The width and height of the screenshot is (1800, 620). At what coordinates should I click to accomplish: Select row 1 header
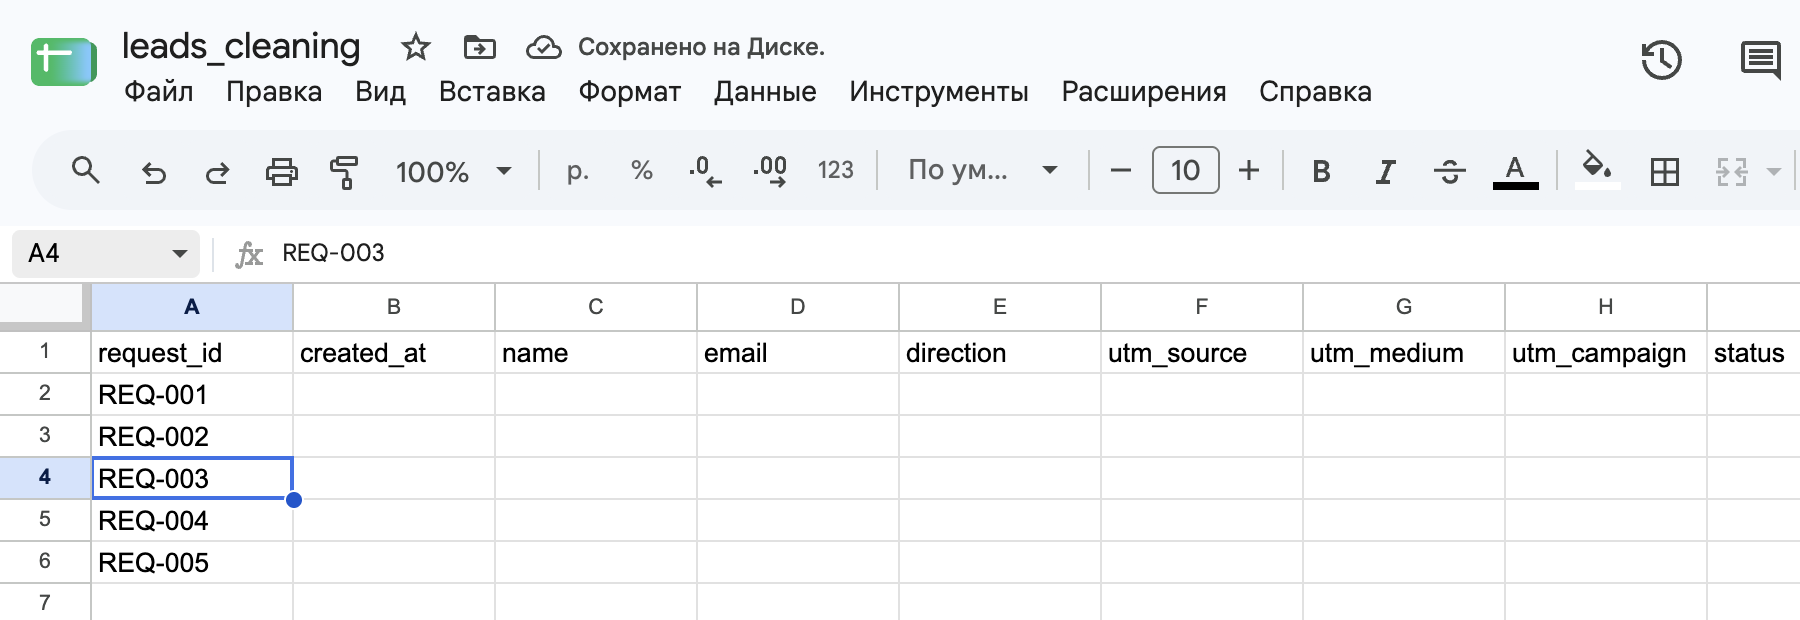tap(45, 352)
